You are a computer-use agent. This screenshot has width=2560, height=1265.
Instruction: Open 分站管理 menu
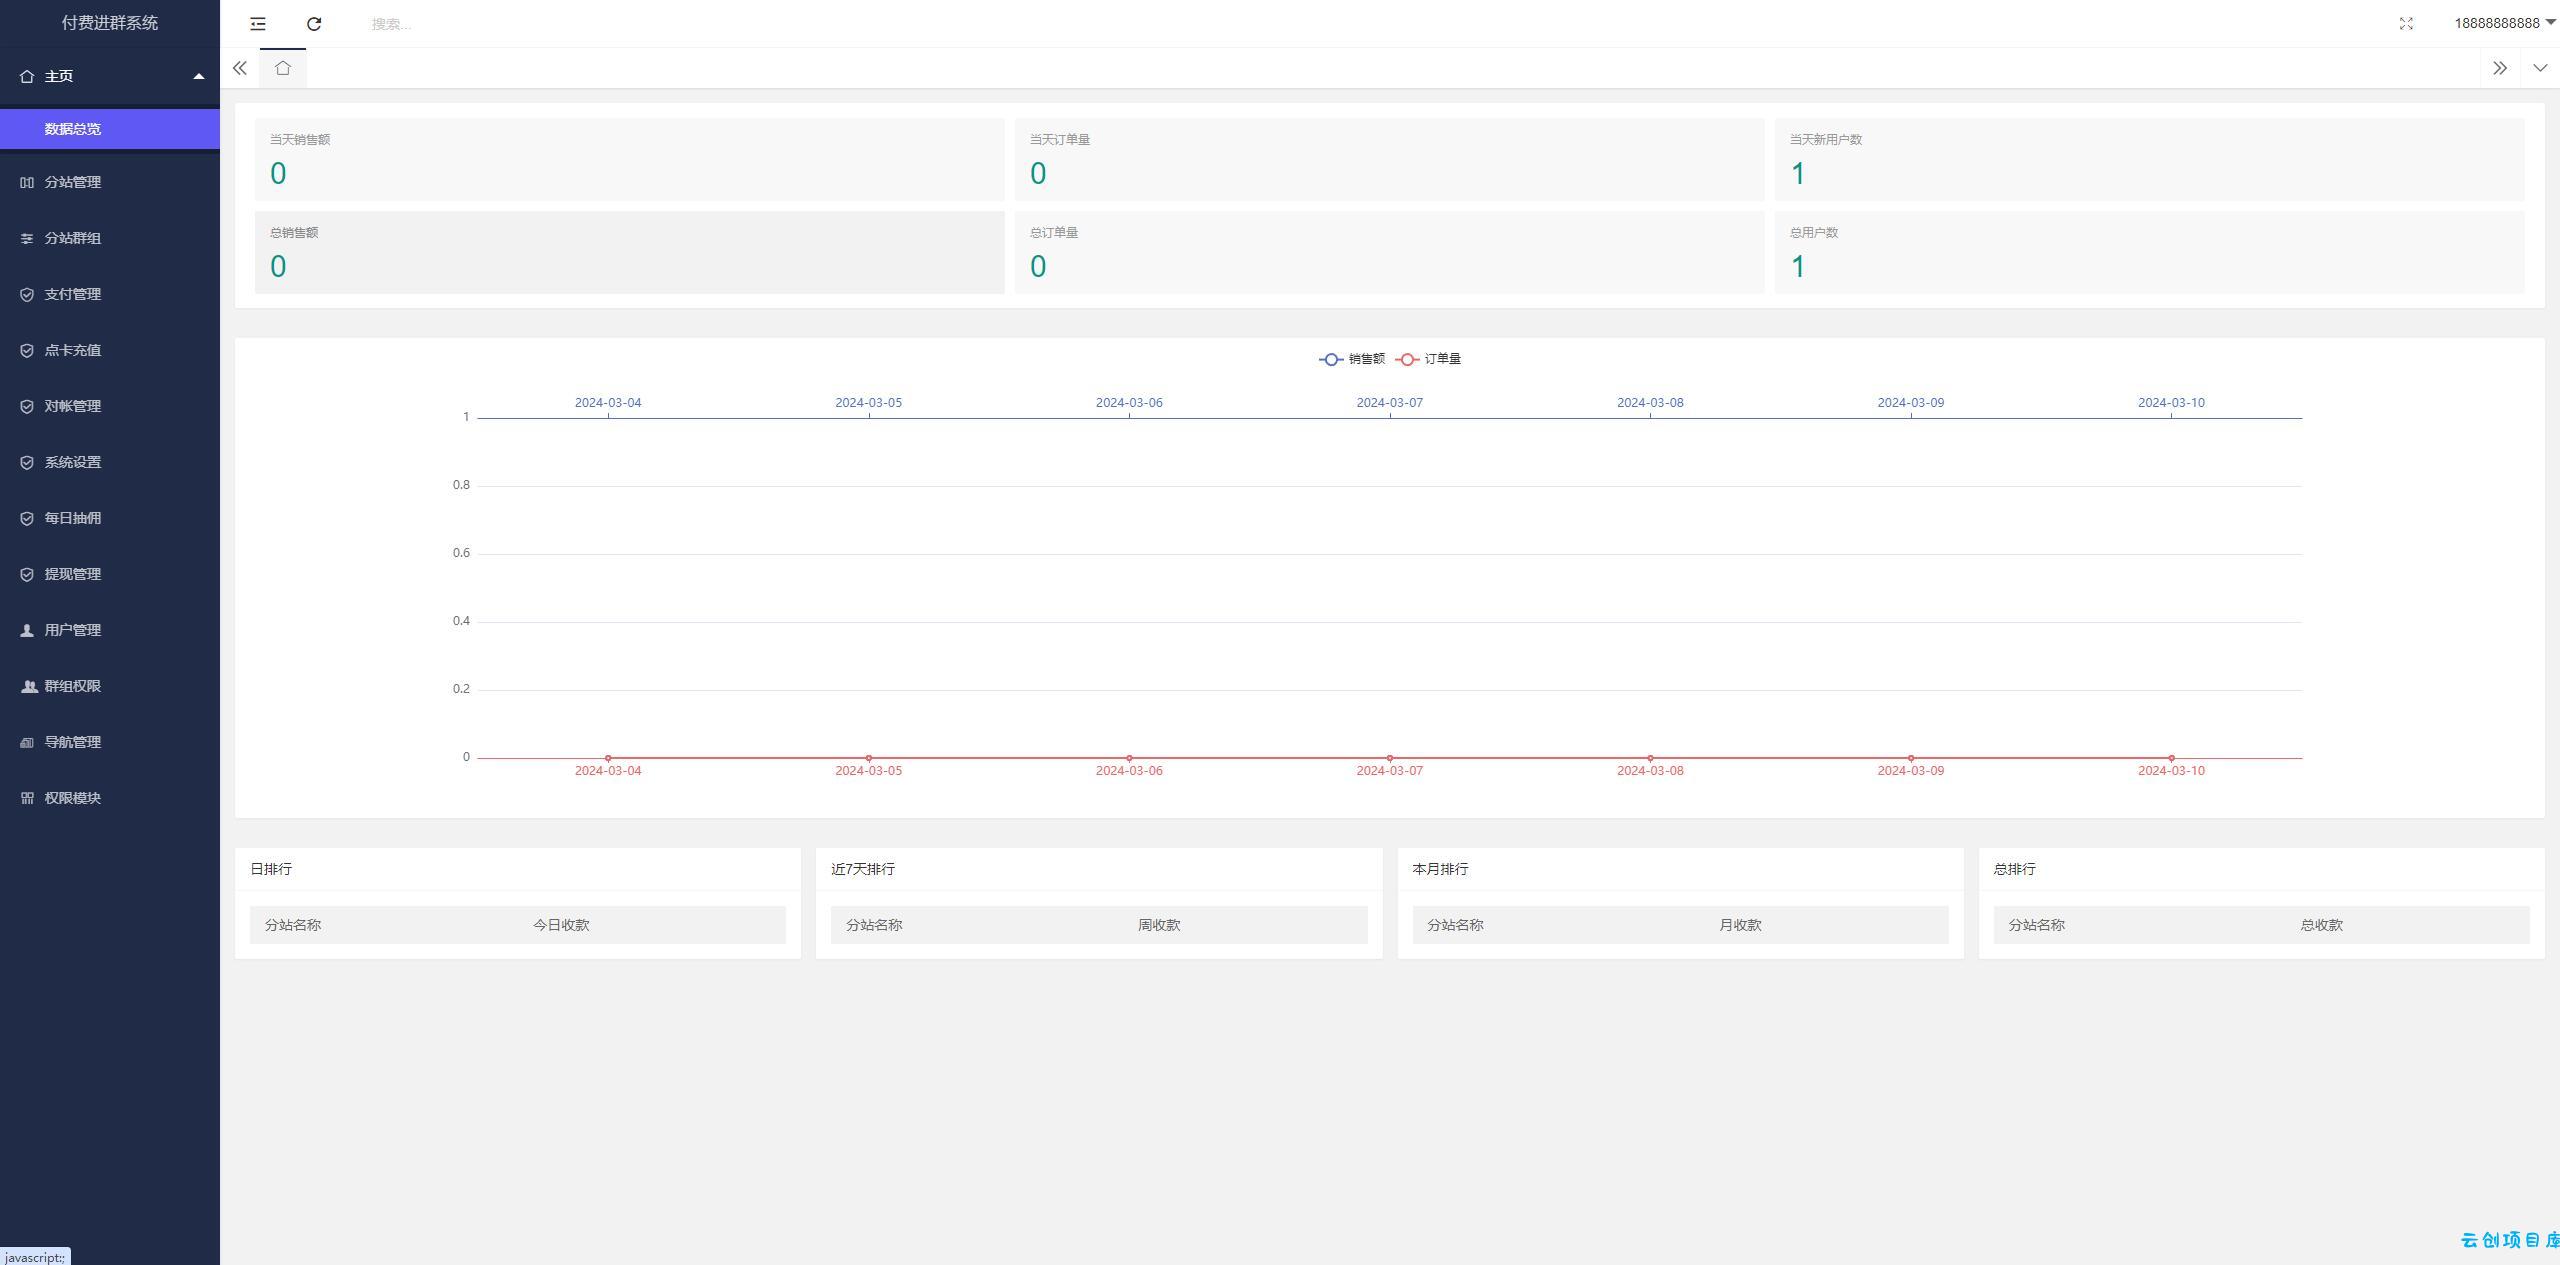(110, 182)
